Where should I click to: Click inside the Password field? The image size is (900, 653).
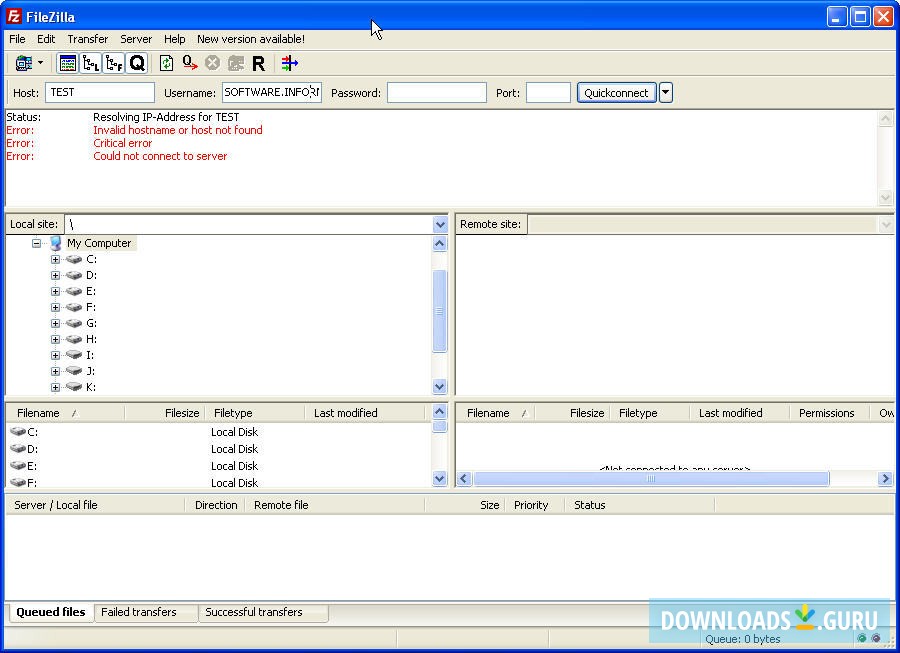tap(437, 92)
